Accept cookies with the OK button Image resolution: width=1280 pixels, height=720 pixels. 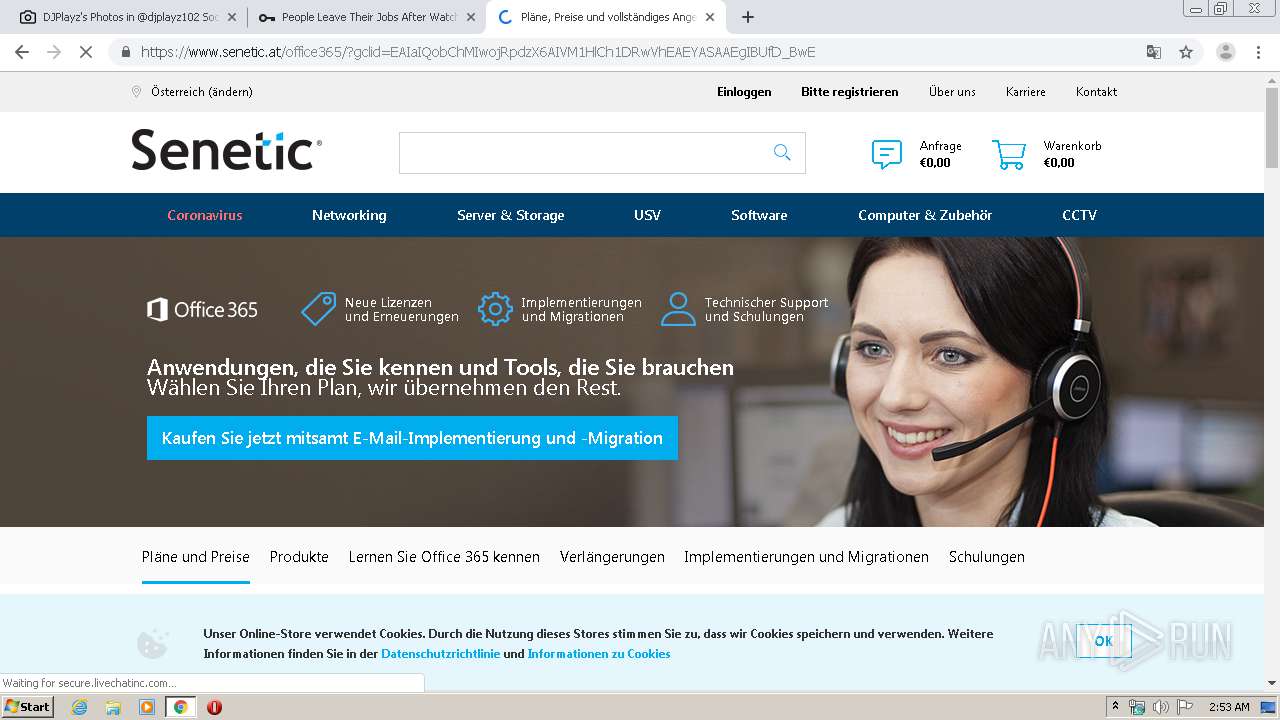click(1104, 641)
